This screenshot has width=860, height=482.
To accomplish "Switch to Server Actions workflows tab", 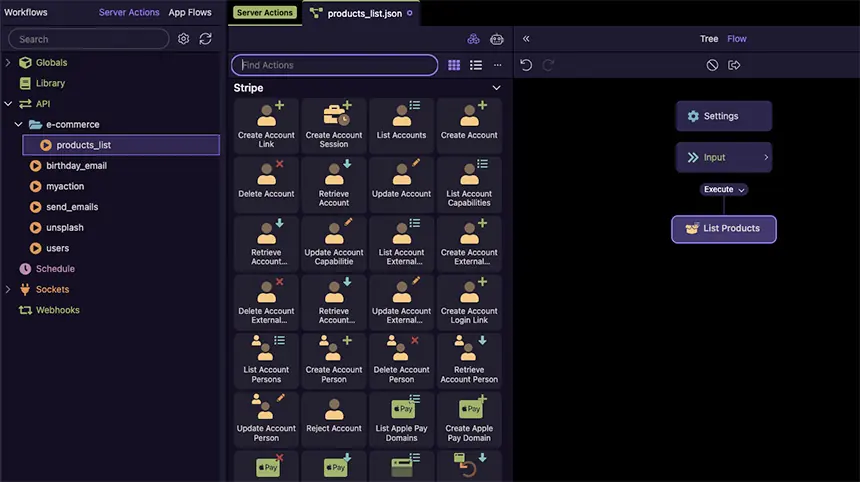I will pos(129,12).
